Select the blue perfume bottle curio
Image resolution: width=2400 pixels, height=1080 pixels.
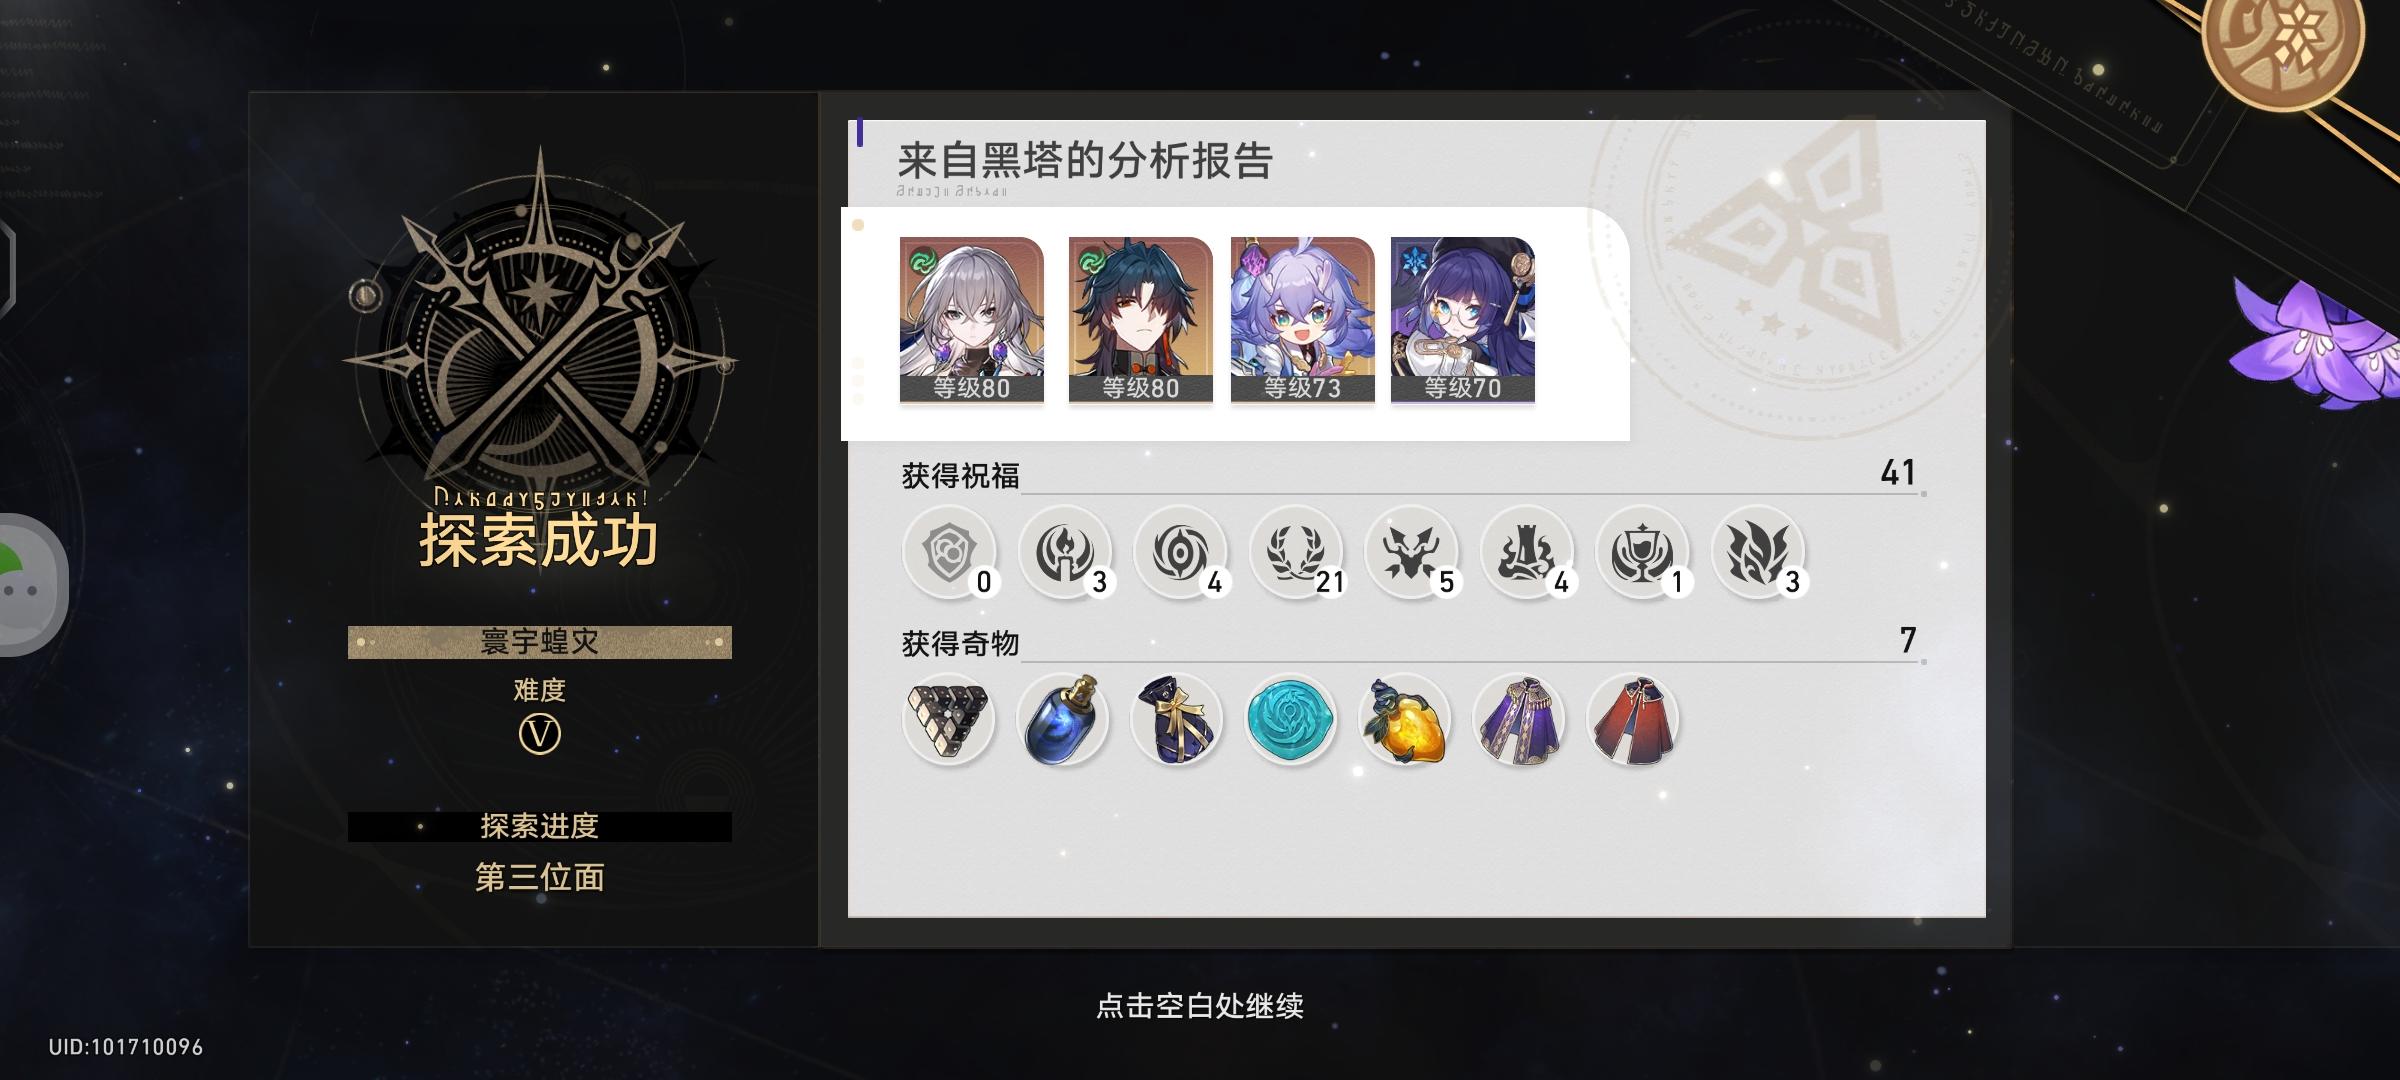pos(1063,720)
